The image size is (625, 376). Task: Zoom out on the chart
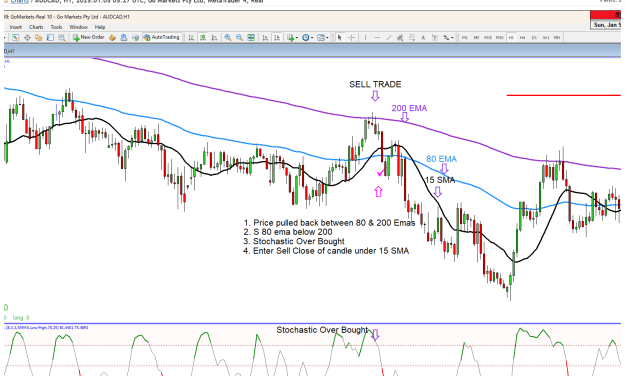coord(239,37)
